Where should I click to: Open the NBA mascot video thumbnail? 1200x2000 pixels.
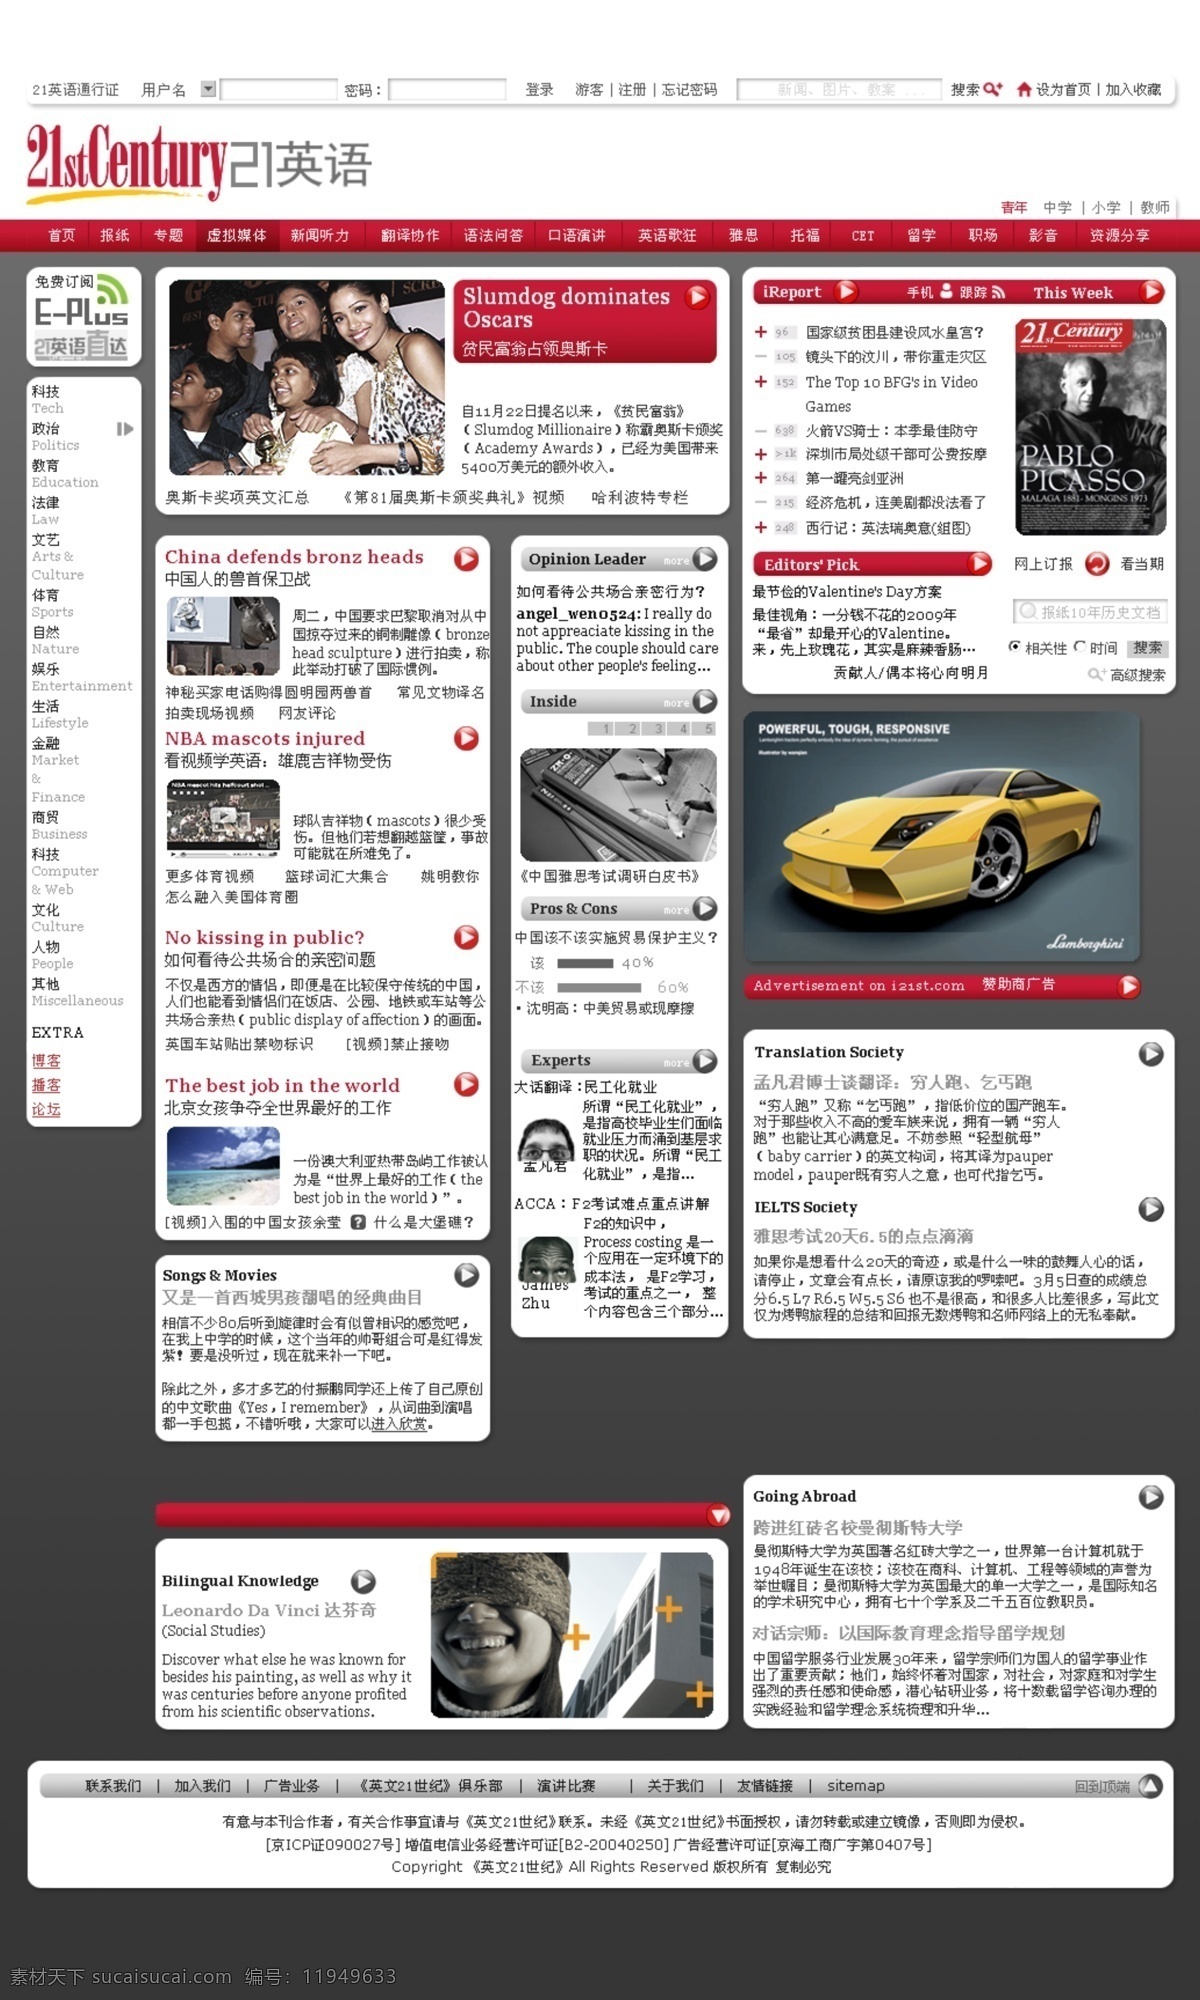[223, 819]
